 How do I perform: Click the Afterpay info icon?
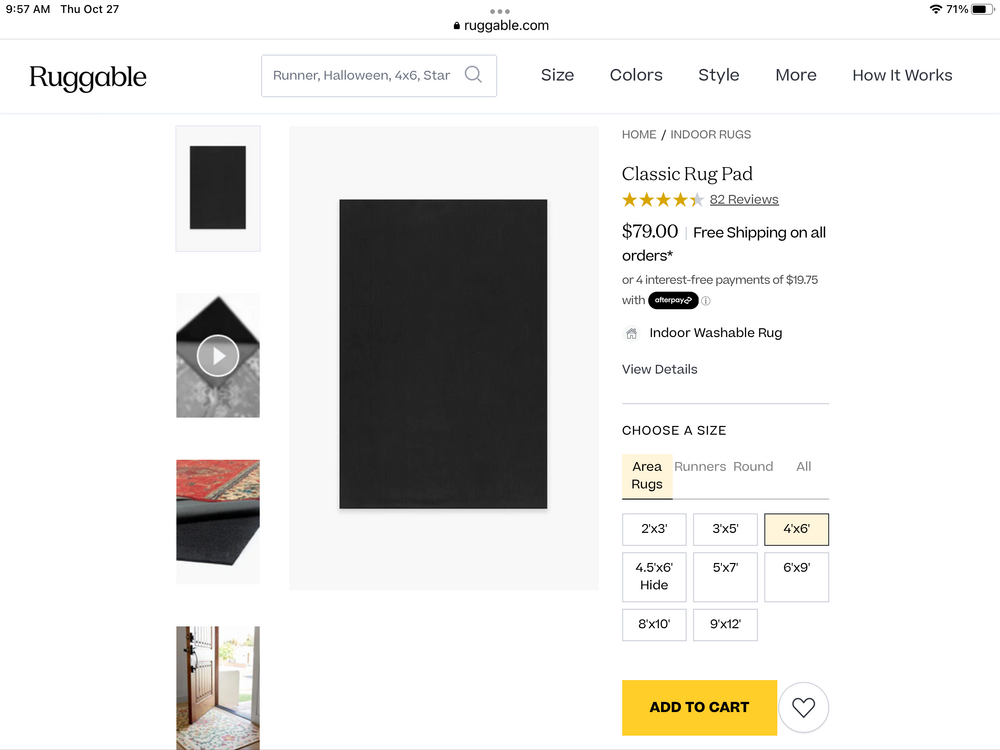tap(706, 301)
